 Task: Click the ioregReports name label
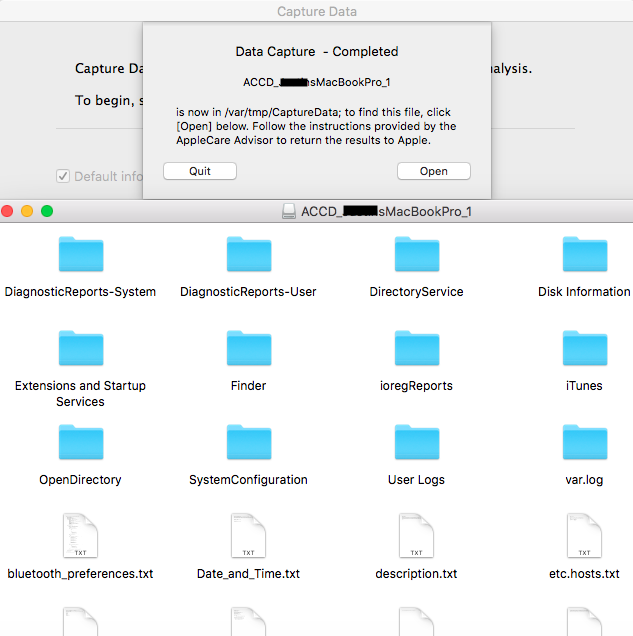click(416, 386)
